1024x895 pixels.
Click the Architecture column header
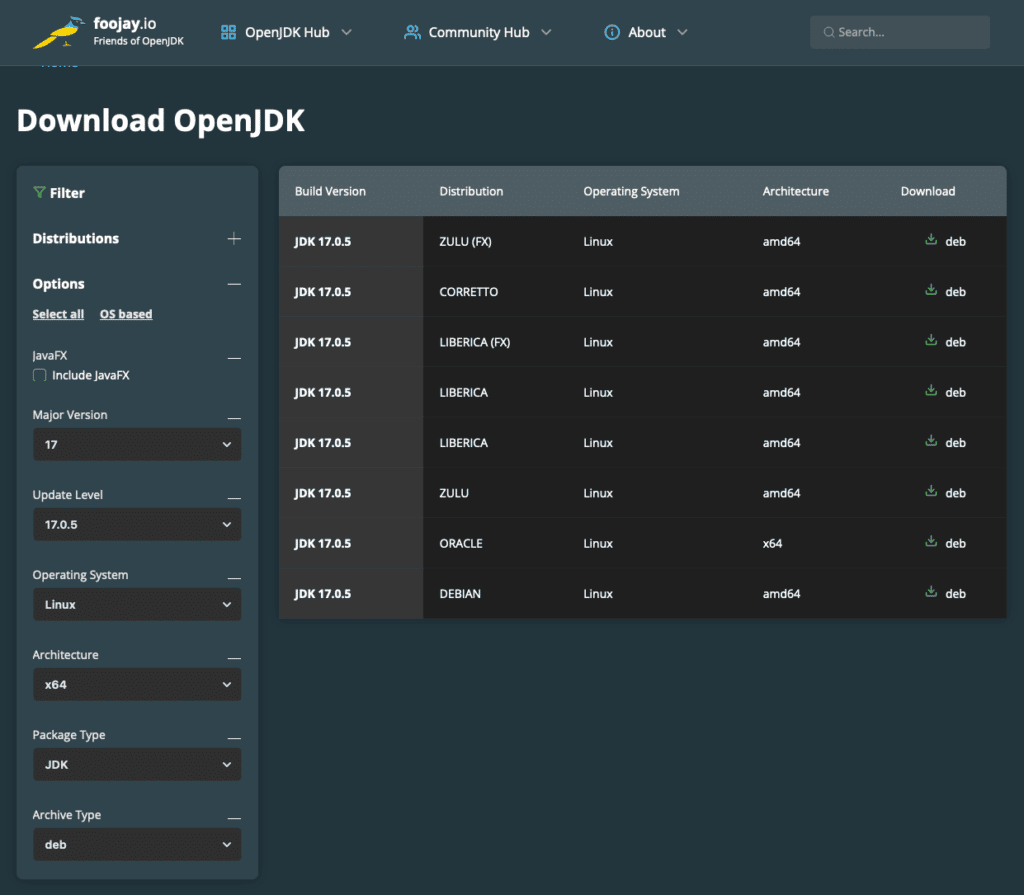click(x=795, y=191)
